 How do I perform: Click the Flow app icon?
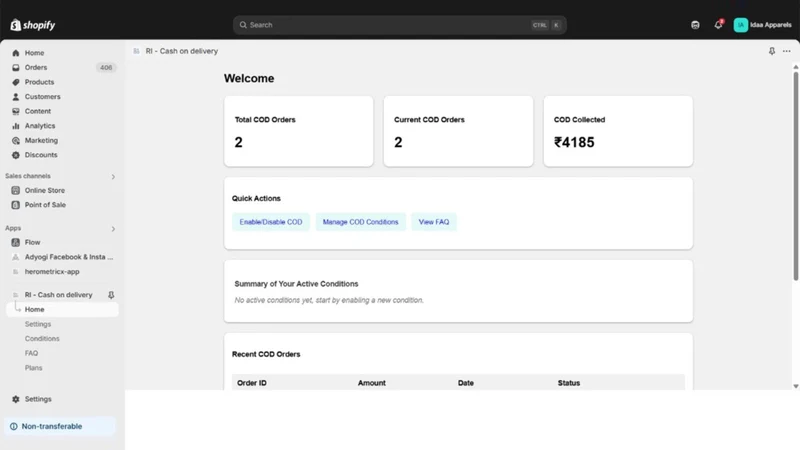[16, 242]
